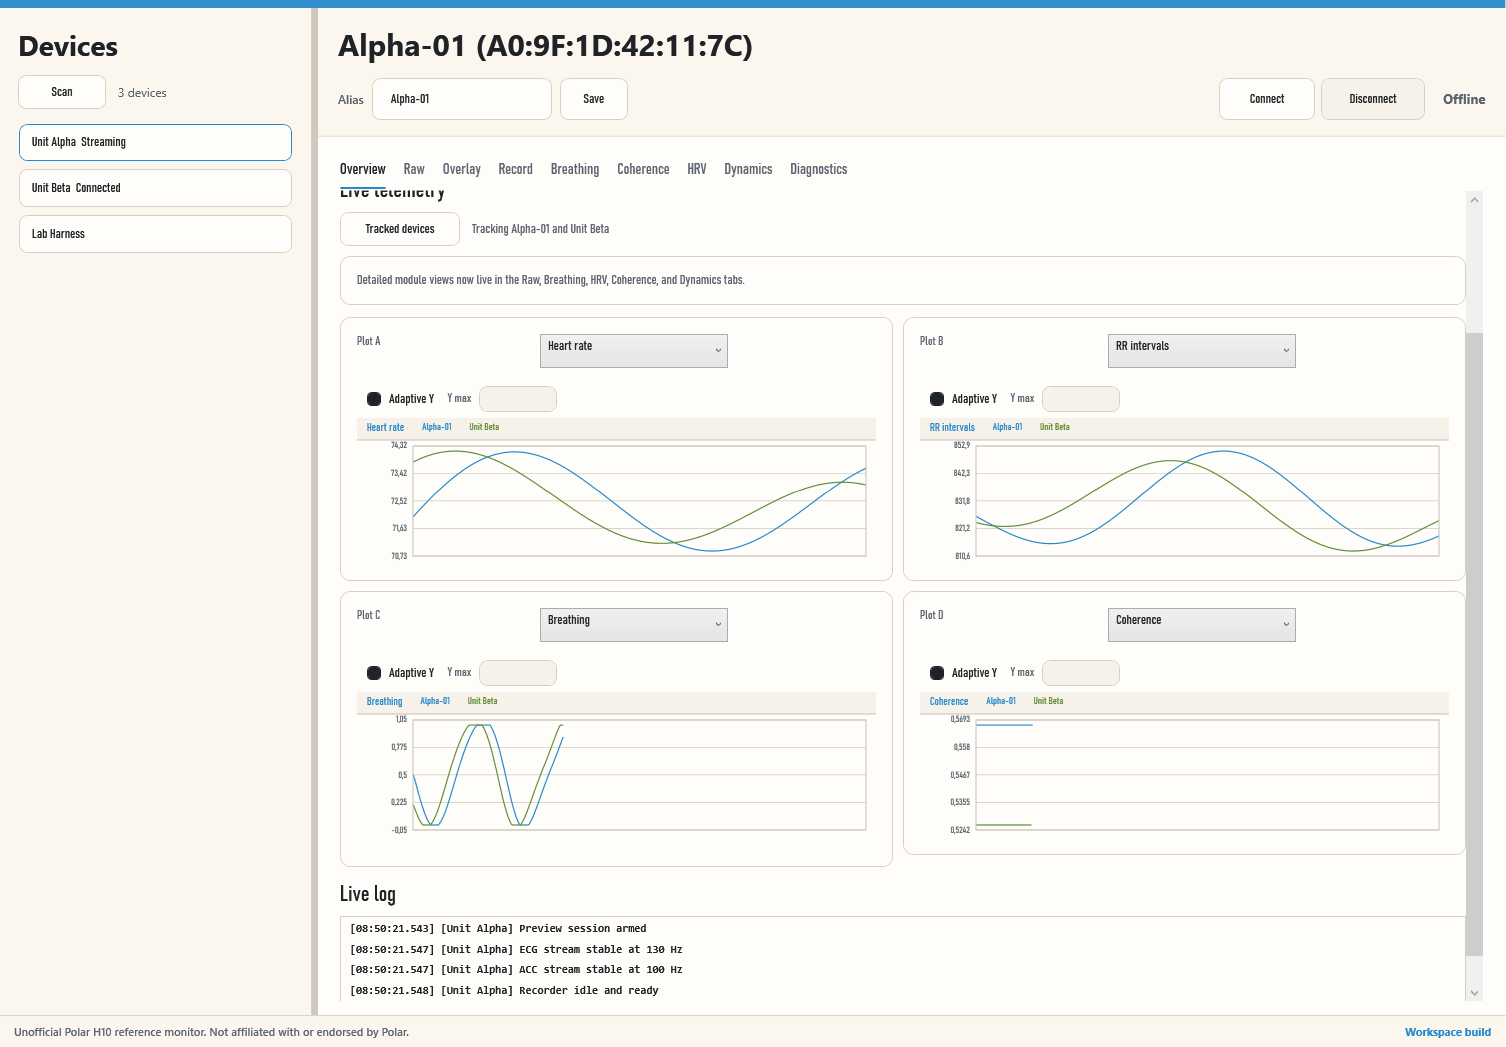Open the Breathing dropdown in Plot C
Viewport: 1506px width, 1047px height.
click(x=634, y=625)
